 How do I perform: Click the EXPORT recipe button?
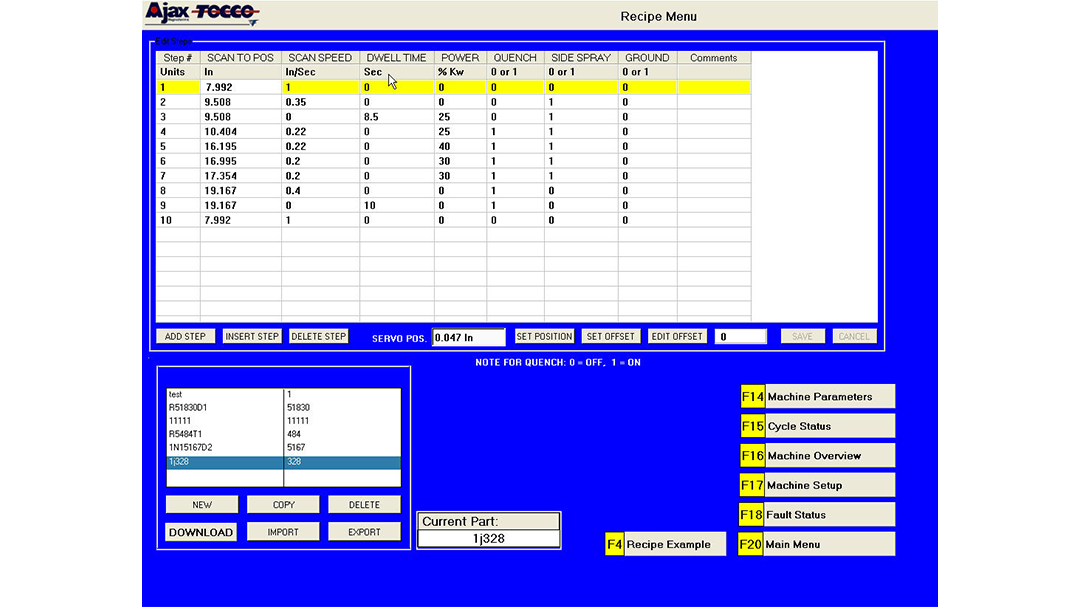coord(364,532)
